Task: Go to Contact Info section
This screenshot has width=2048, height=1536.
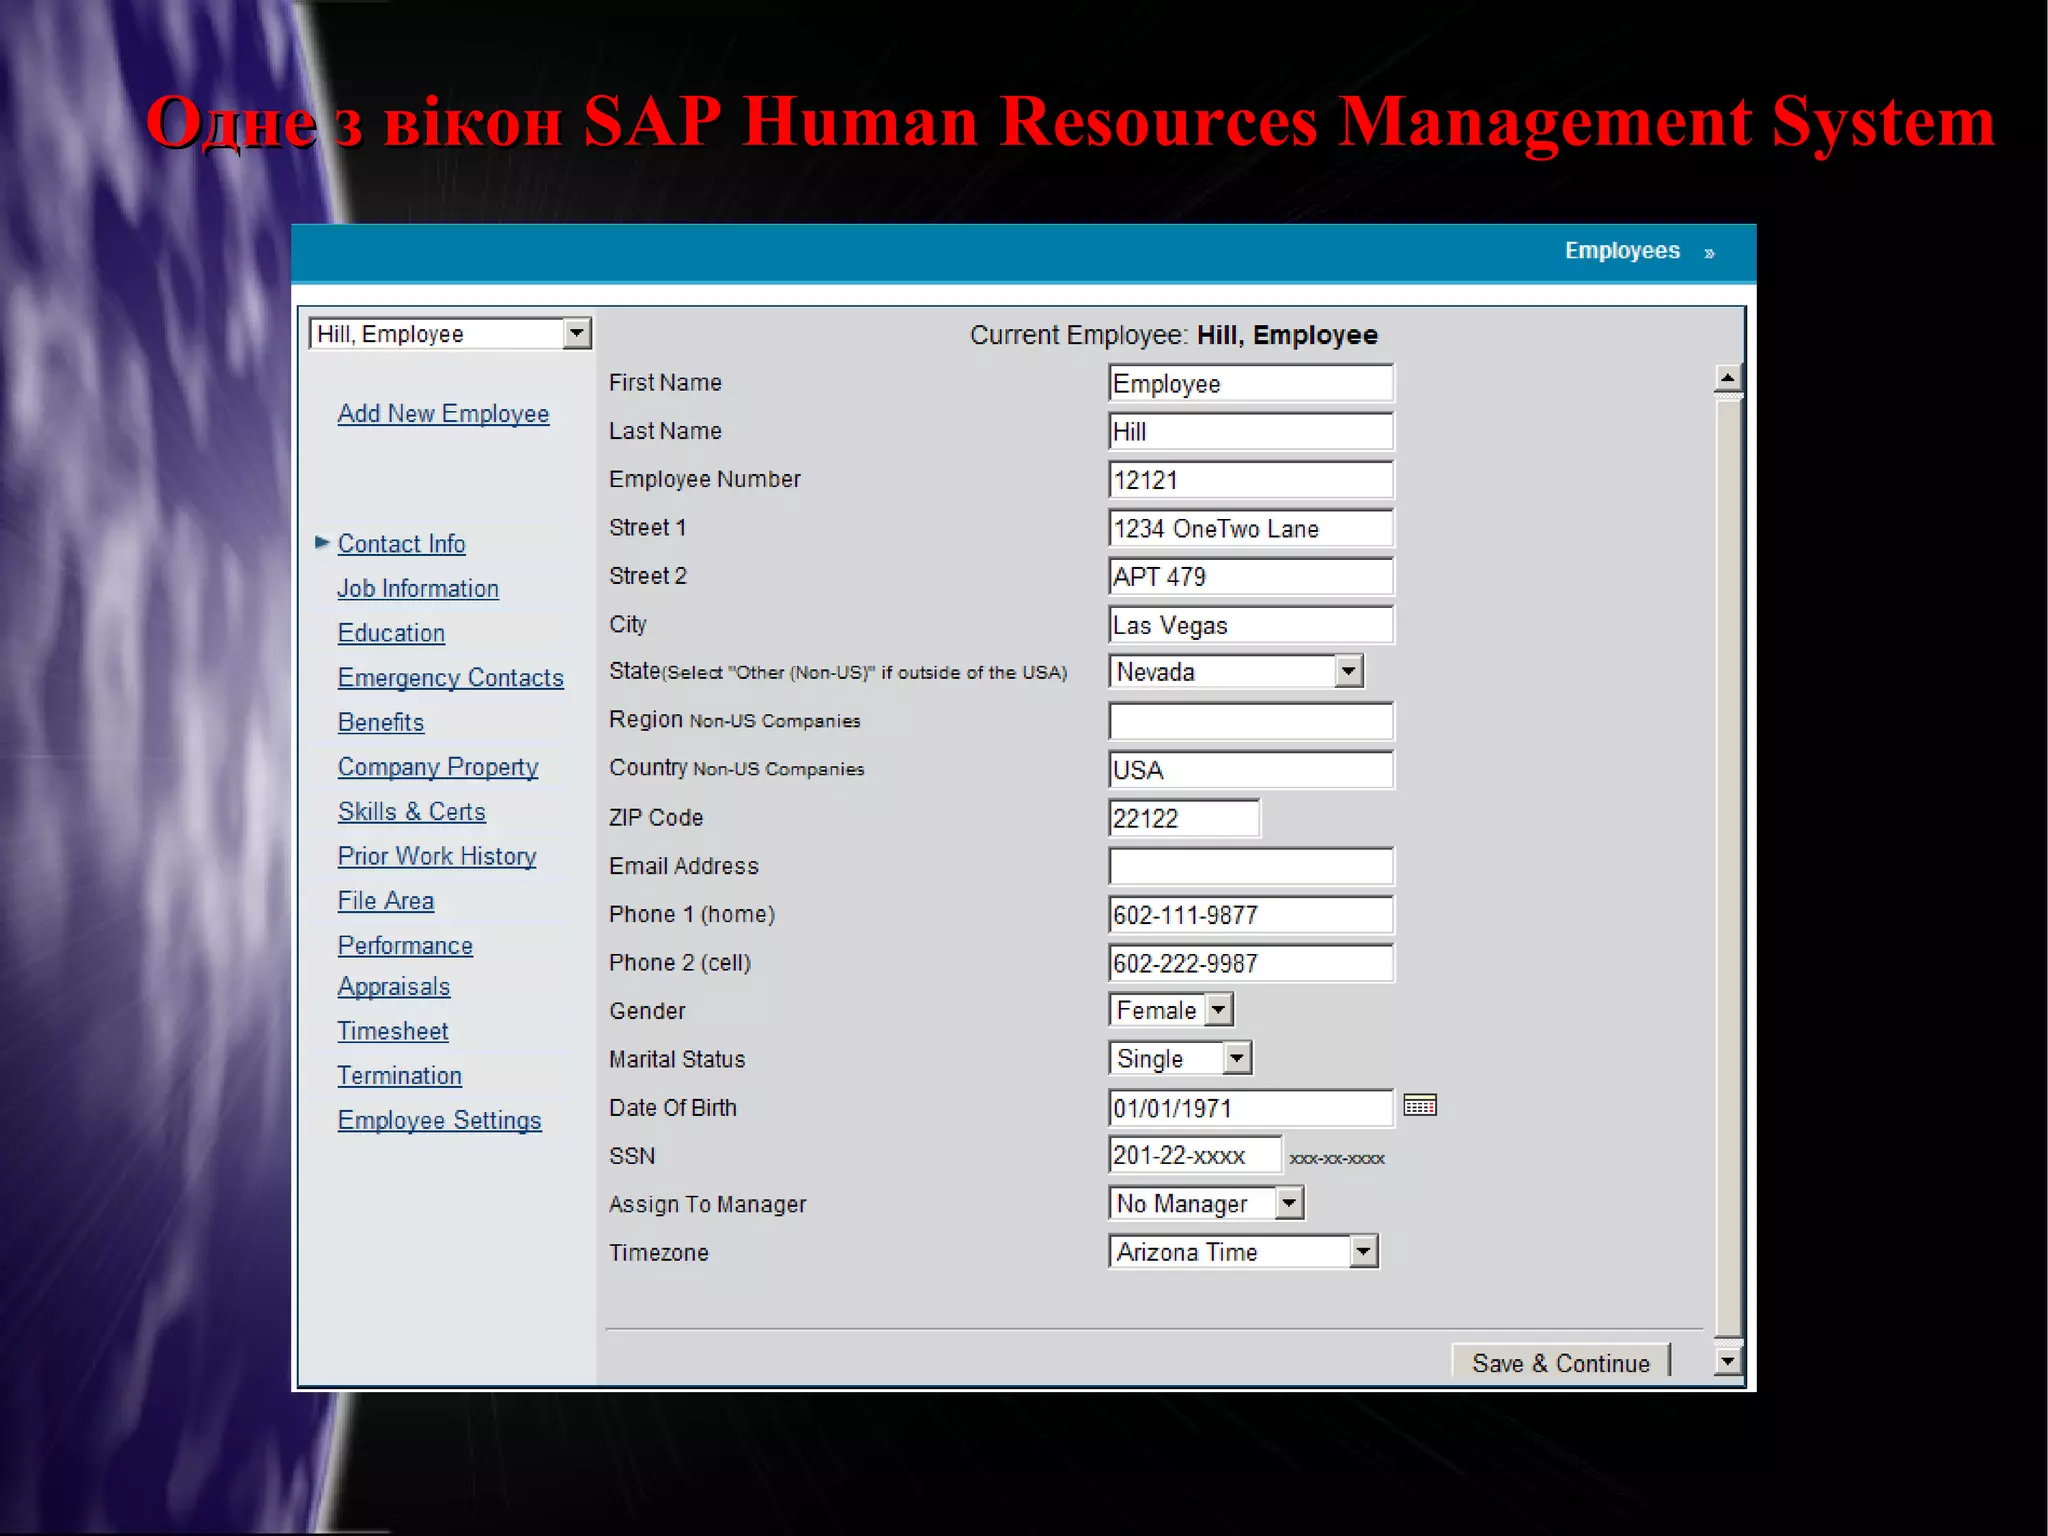Action: (401, 543)
